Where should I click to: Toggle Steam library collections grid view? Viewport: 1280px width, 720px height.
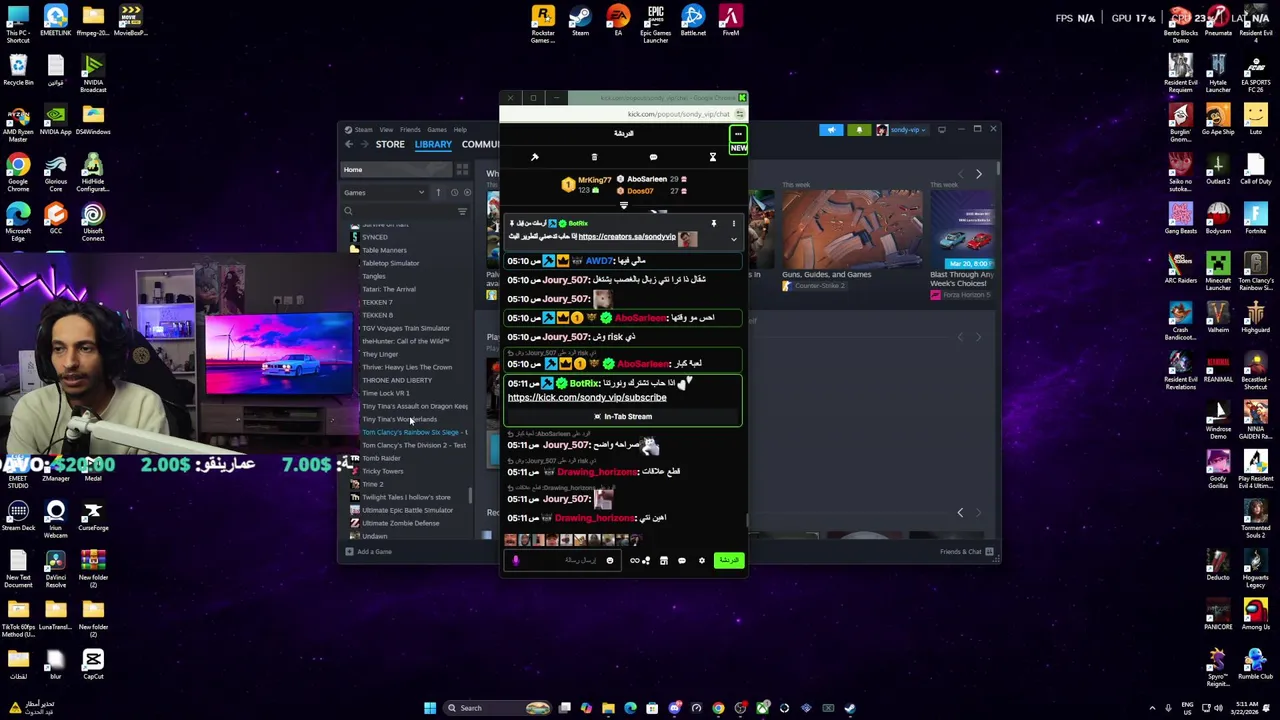(x=462, y=170)
